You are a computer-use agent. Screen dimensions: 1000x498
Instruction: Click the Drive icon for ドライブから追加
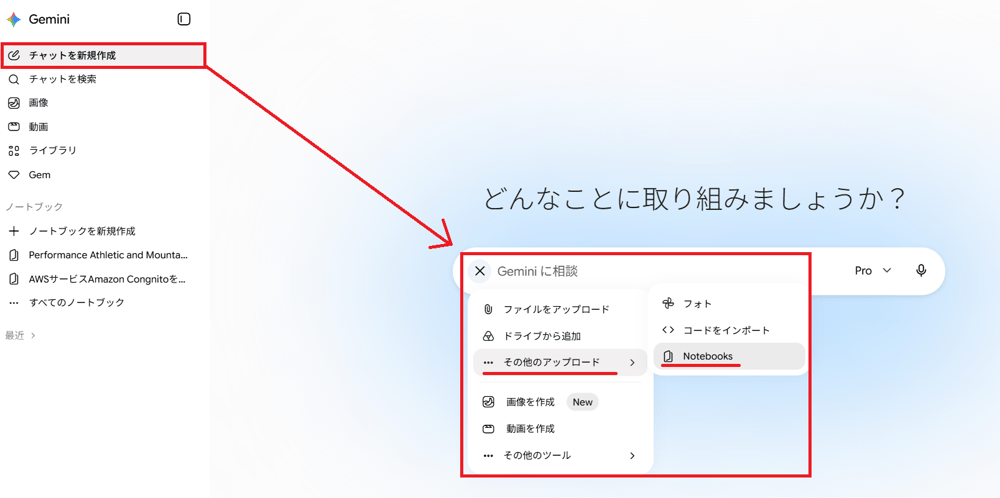coord(488,335)
